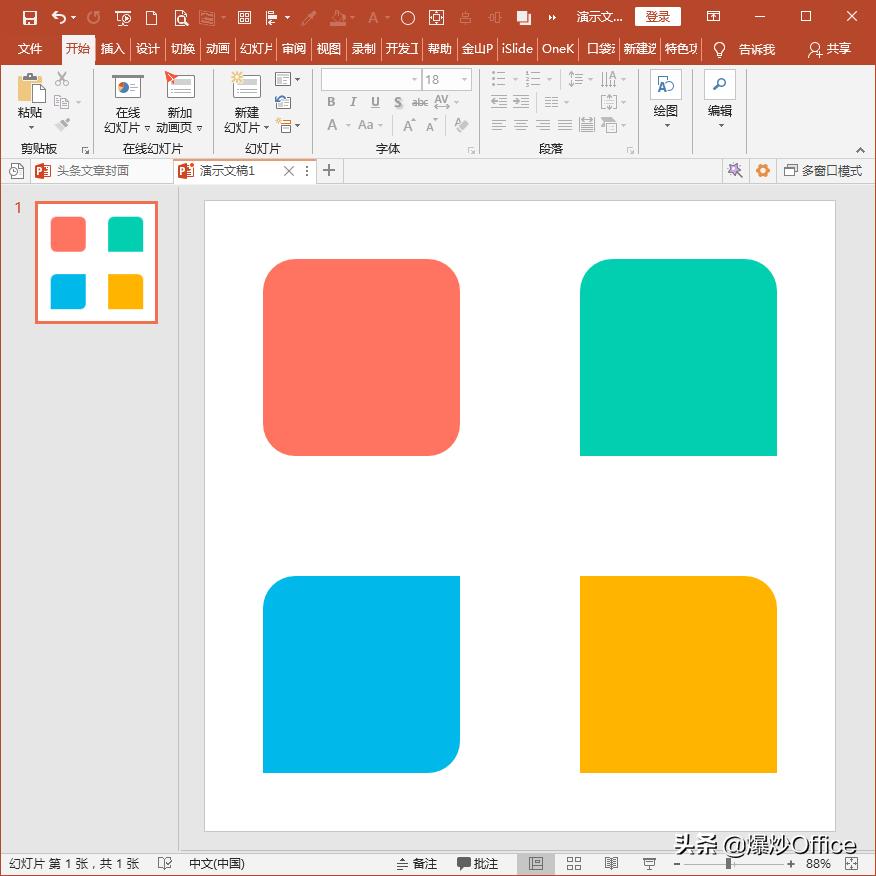Start slideshow from status bar icon
The image size is (876, 876).
pyautogui.click(x=649, y=864)
